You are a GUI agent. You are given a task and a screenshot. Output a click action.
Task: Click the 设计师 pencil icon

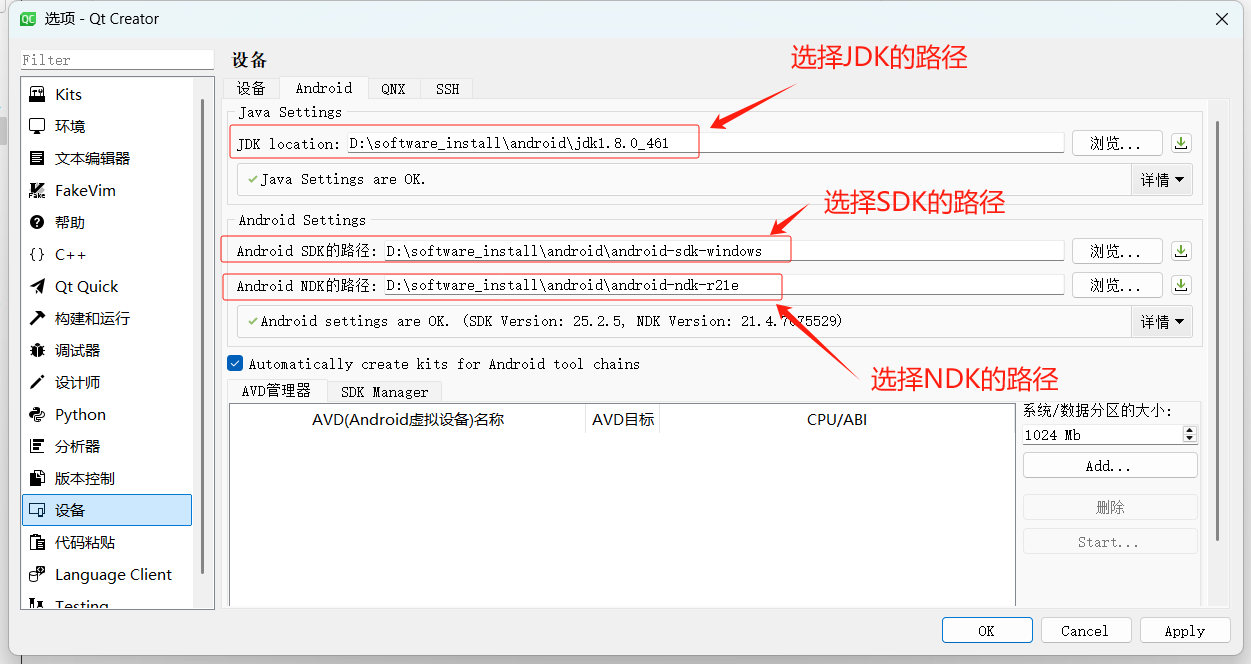point(37,382)
